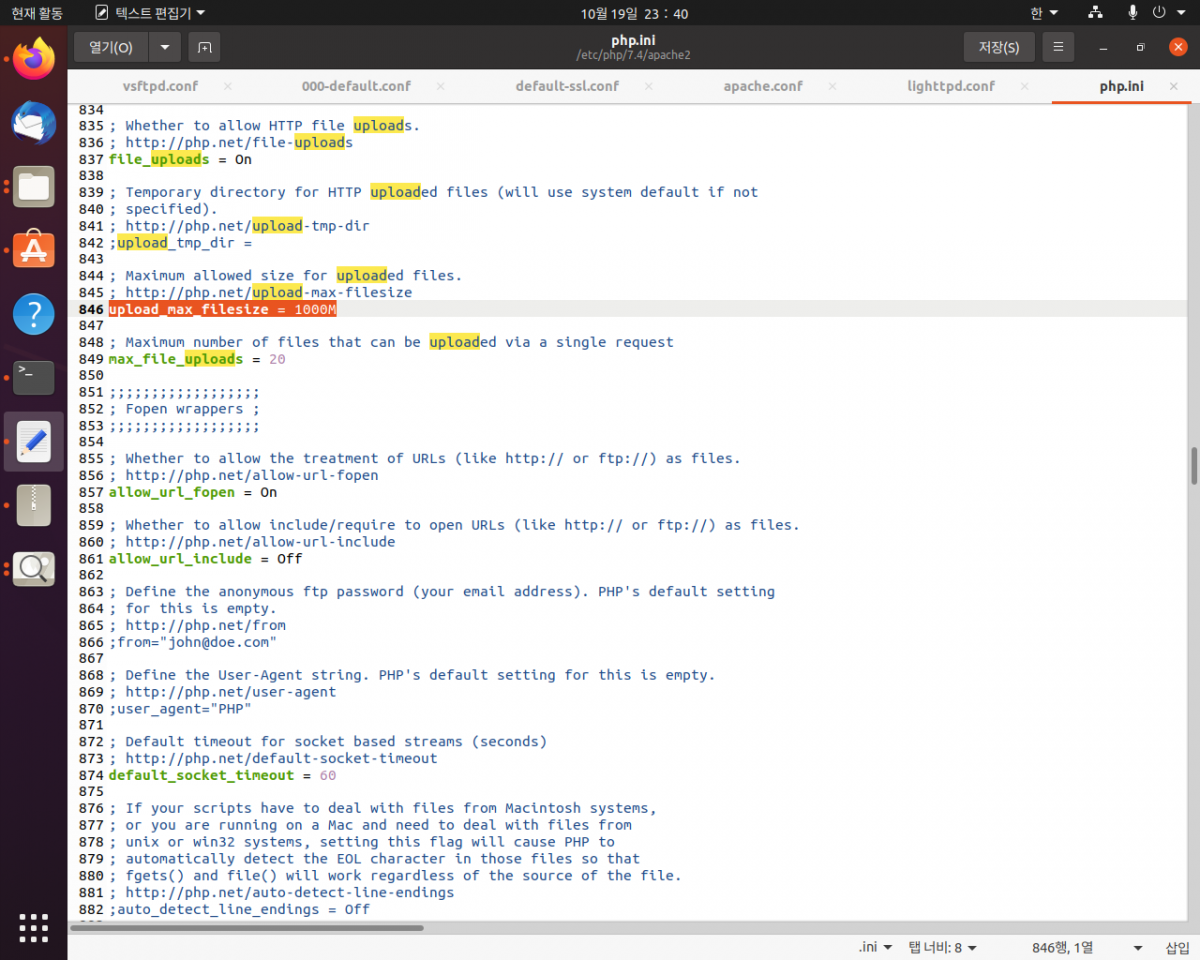This screenshot has width=1200, height=960.
Task: Click the allow_url_include = Off line
Action: tap(205, 559)
